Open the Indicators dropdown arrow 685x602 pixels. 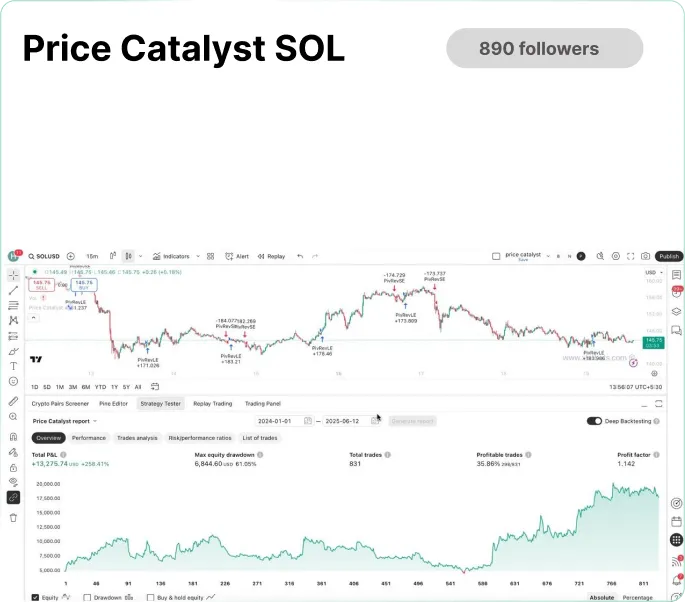(198, 256)
